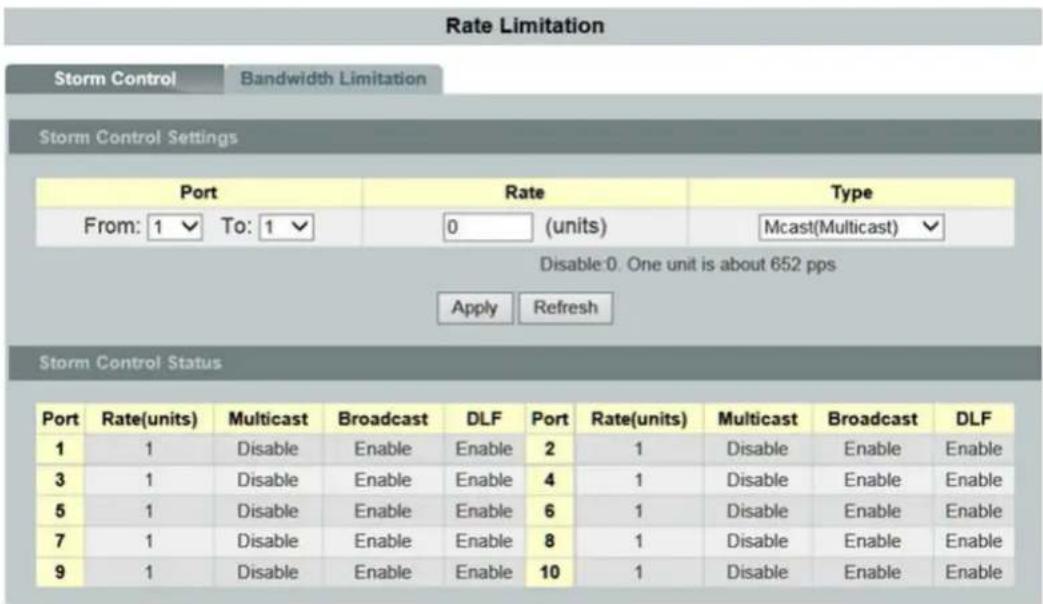Click the Rate Limitation page title
Image resolution: width=1043 pixels, height=604 pixels.
pyautogui.click(x=525, y=26)
